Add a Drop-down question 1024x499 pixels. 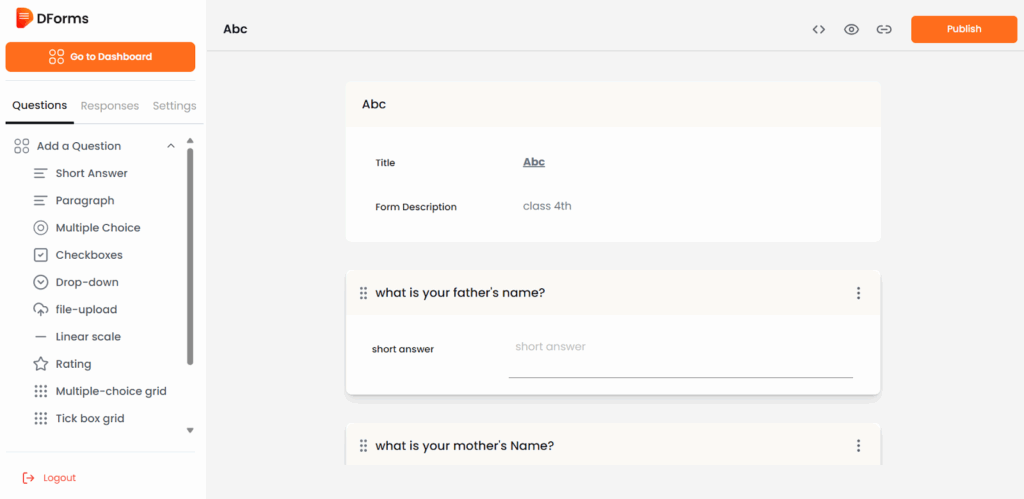(86, 282)
